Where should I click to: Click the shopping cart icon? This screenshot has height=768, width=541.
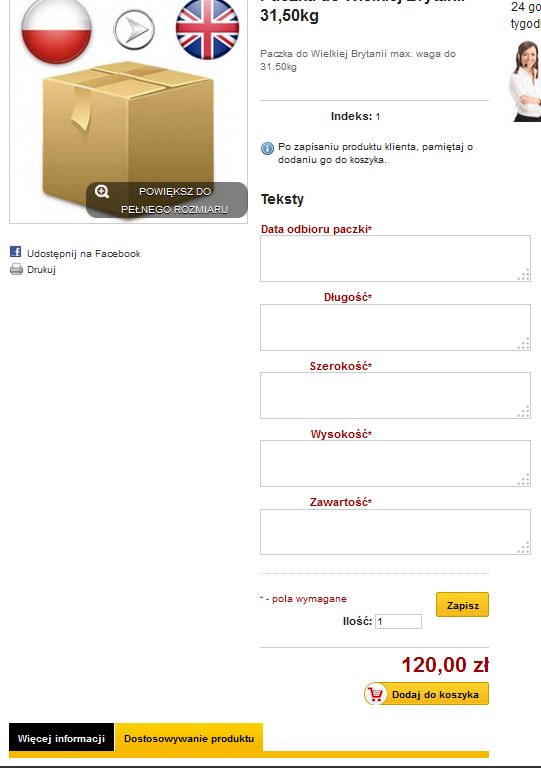pos(376,694)
